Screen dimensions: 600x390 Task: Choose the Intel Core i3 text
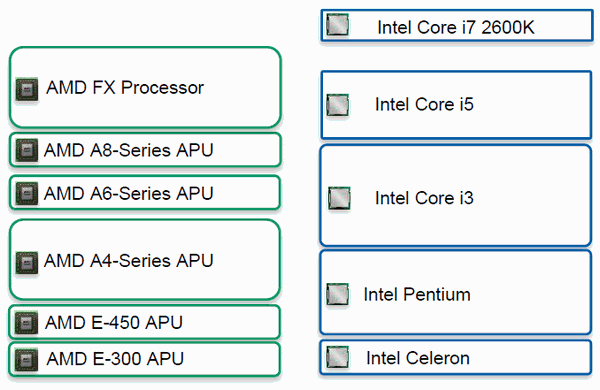[x=424, y=198]
